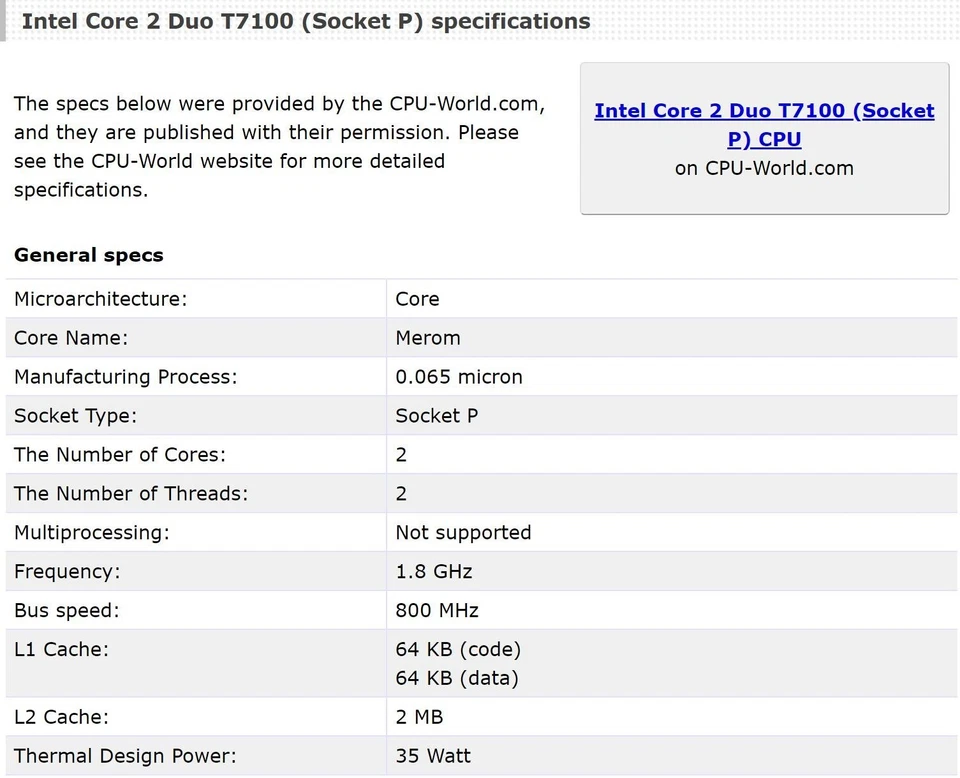The width and height of the screenshot is (960, 778).
Task: Select the Thermal Design Power value 35 Watt
Action: [432, 756]
